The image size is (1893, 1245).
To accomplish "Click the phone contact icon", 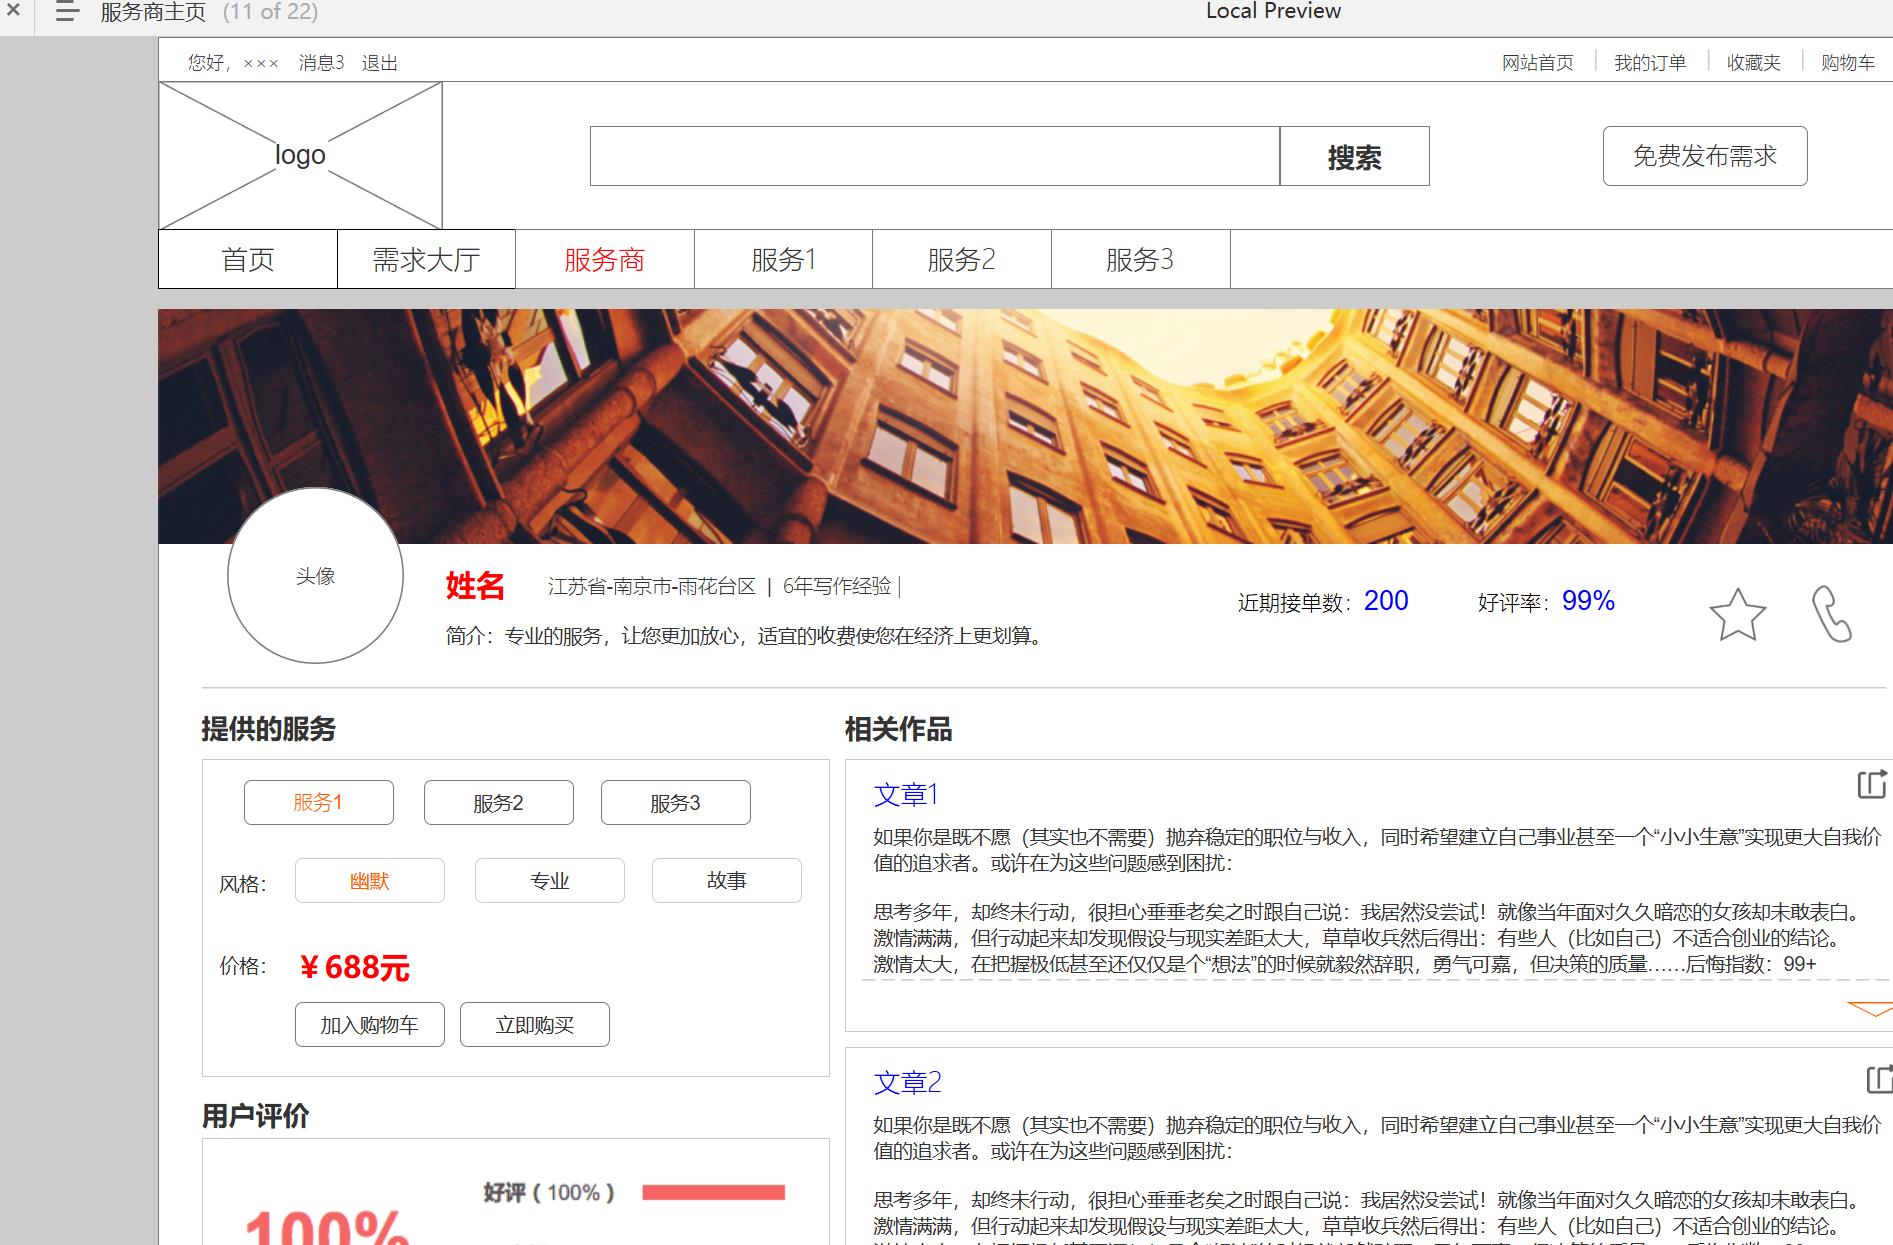I will tap(1831, 614).
